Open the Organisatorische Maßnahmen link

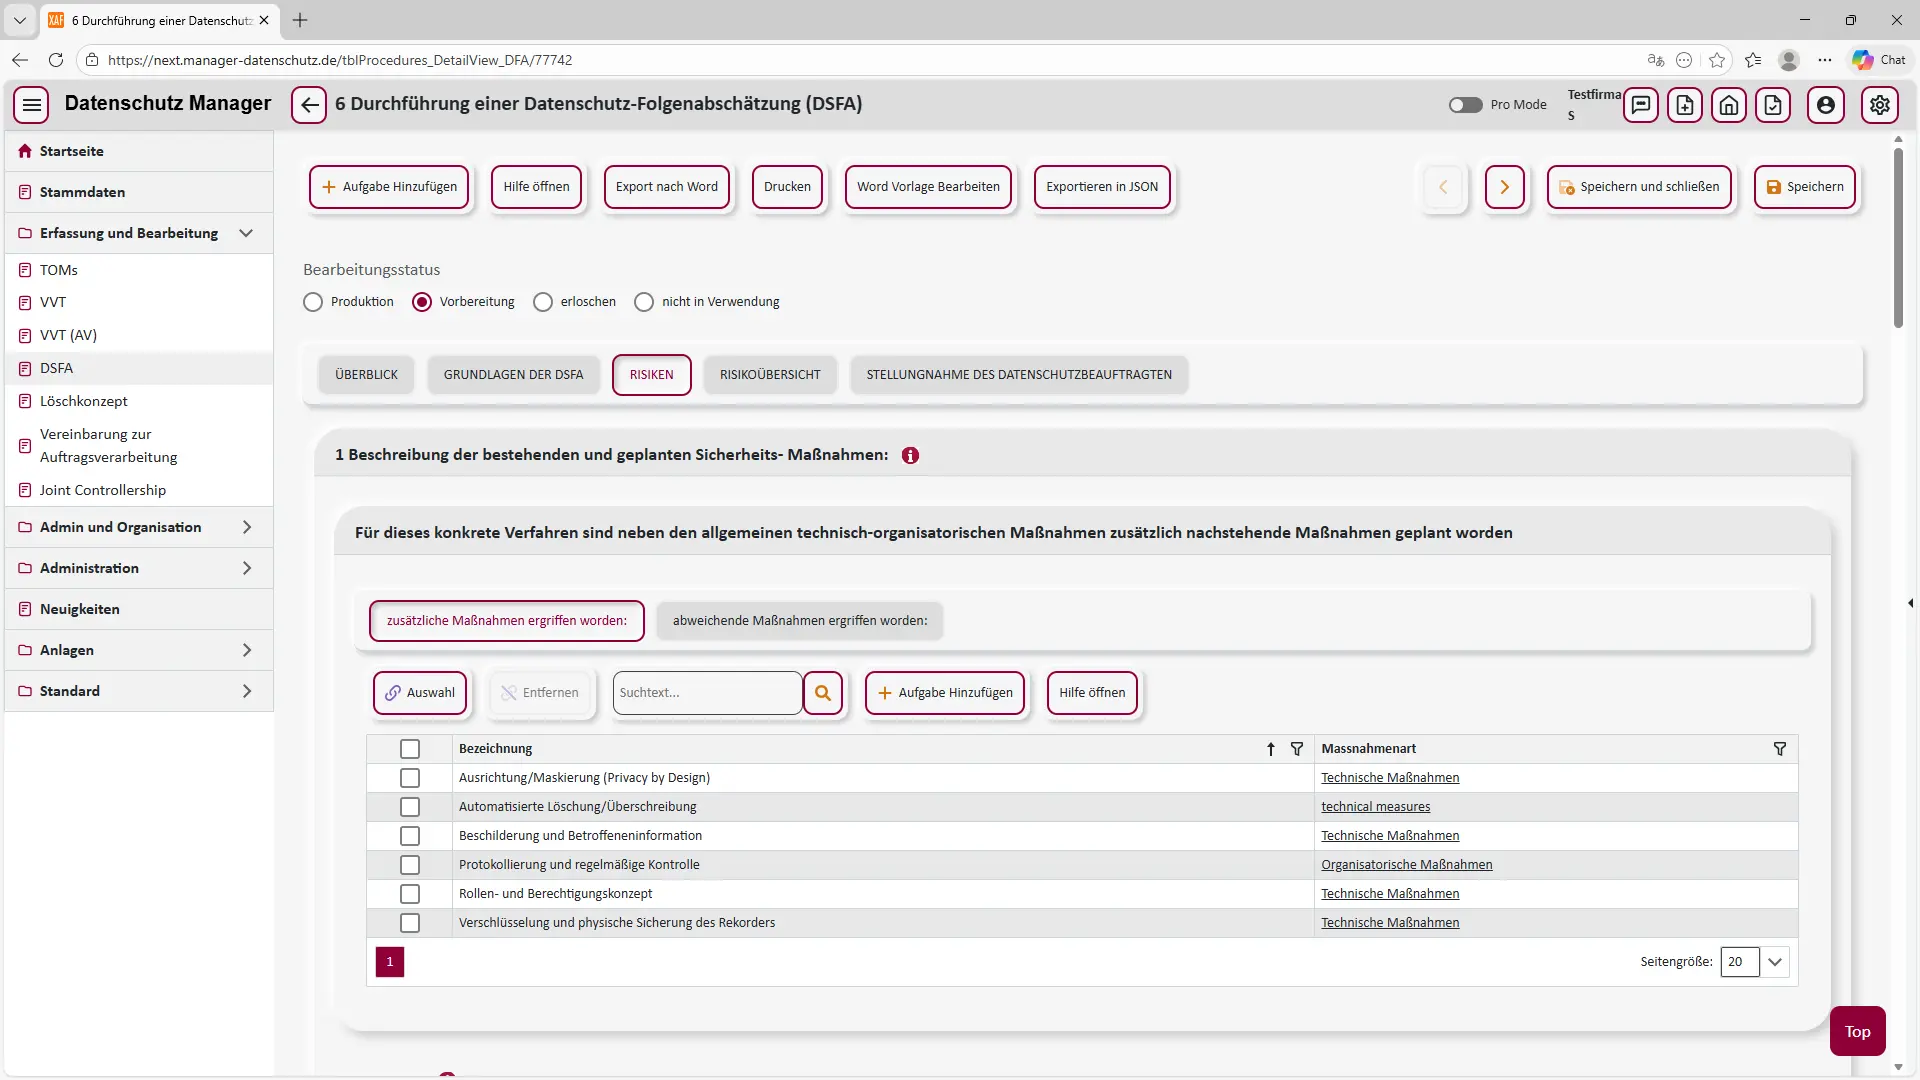tap(1406, 865)
